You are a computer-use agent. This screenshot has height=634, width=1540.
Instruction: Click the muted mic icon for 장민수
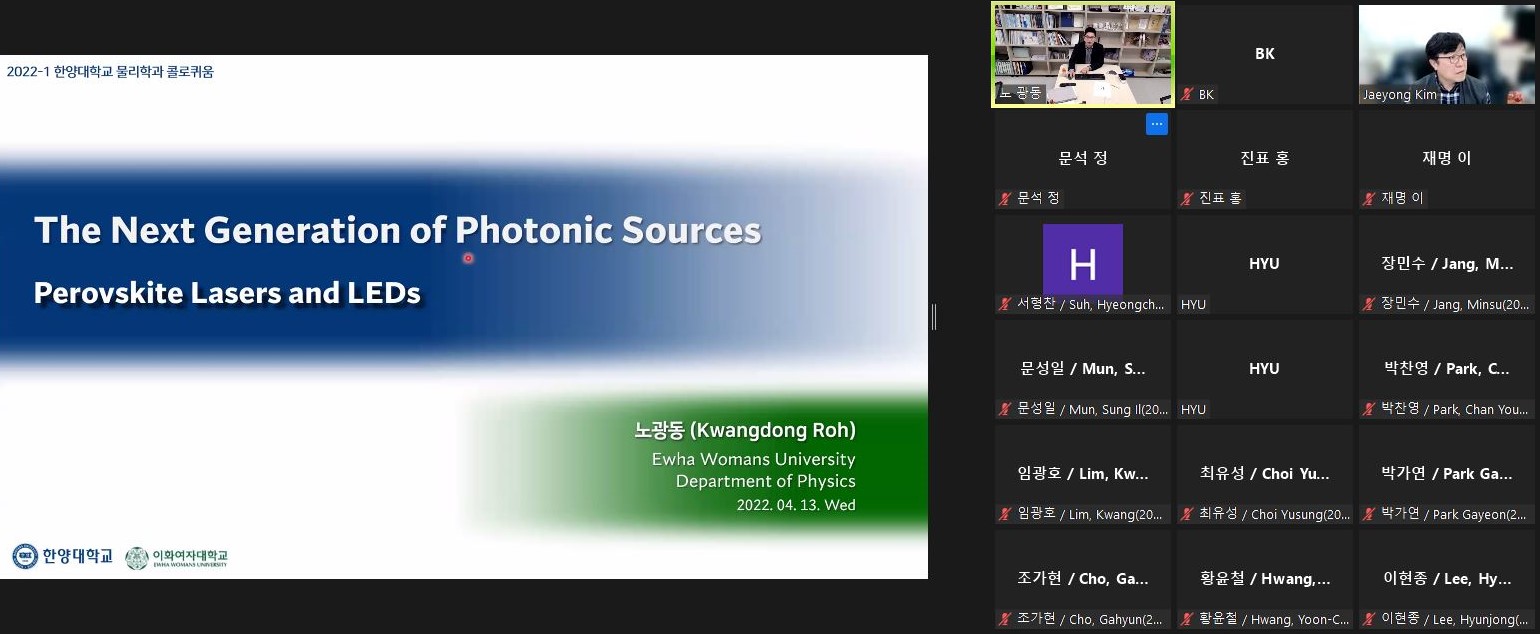1369,304
